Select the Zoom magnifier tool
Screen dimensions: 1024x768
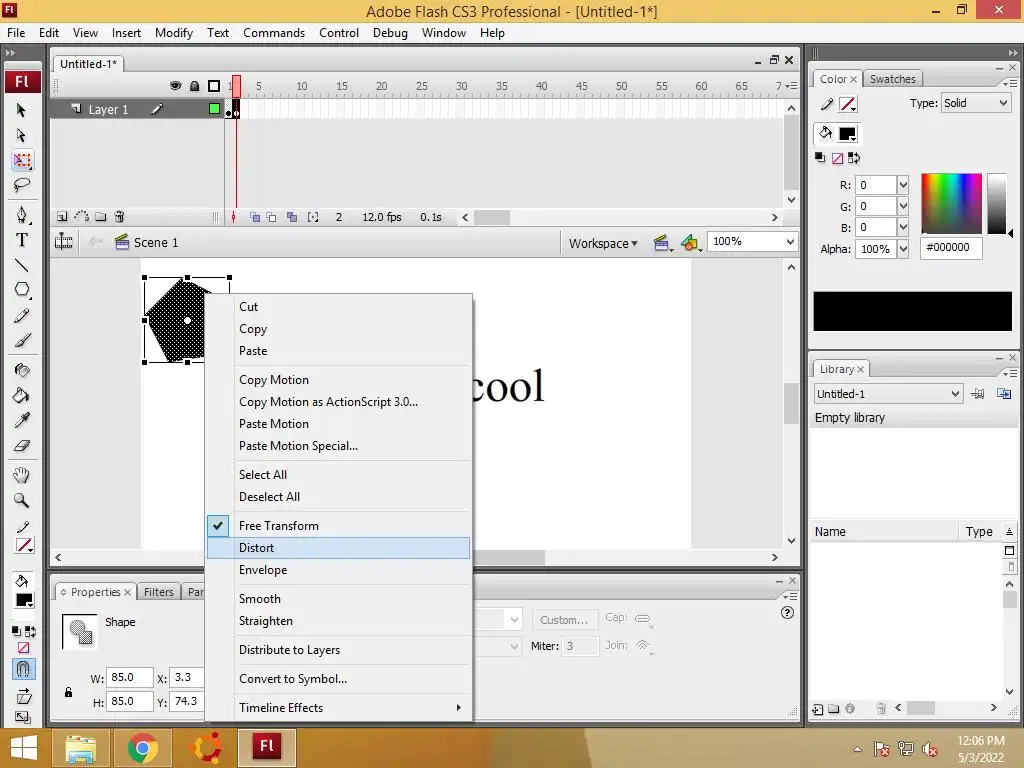click(22, 500)
